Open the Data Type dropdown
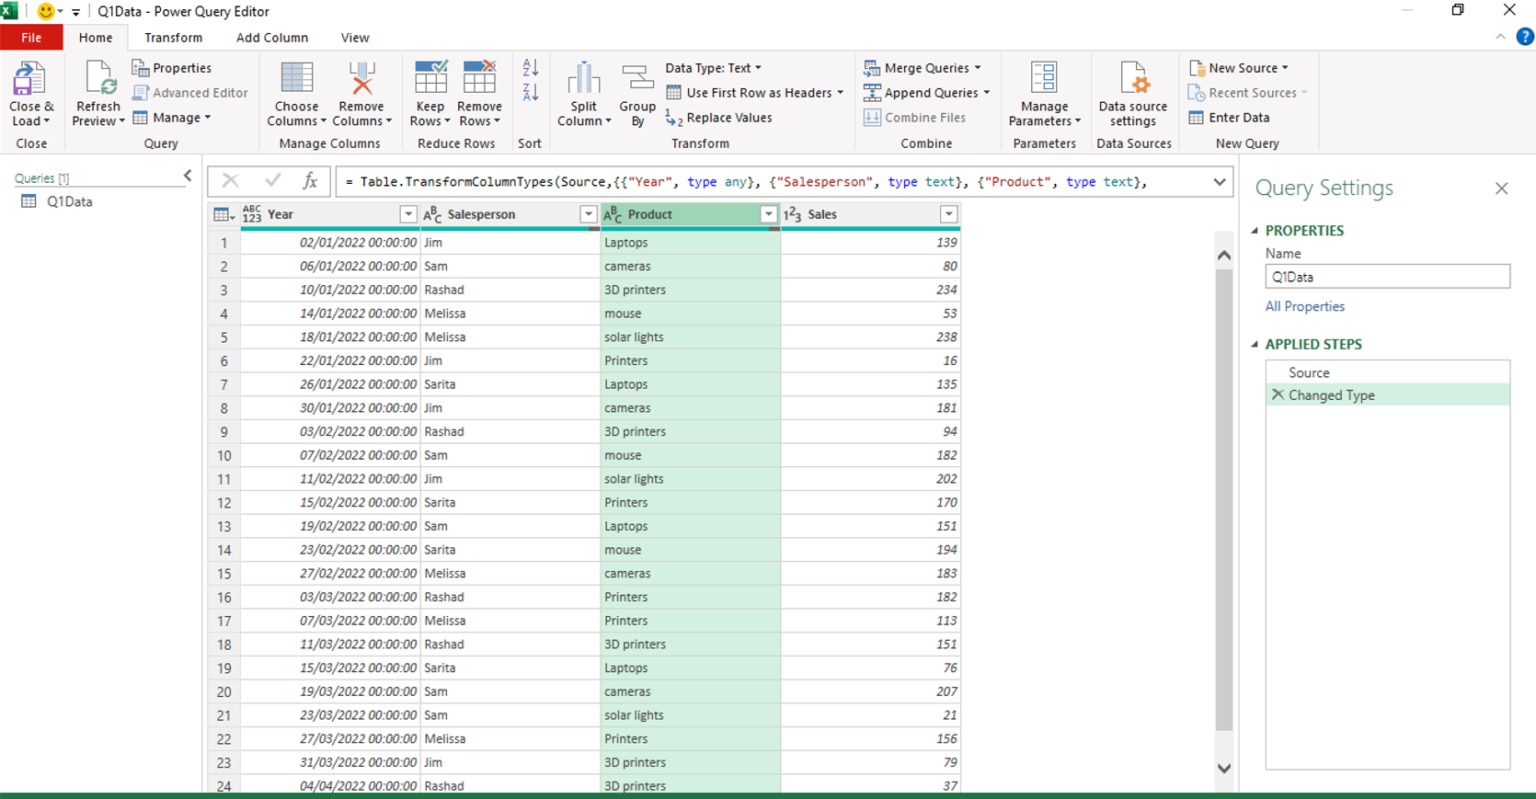The height and width of the screenshot is (799, 1536). point(714,67)
